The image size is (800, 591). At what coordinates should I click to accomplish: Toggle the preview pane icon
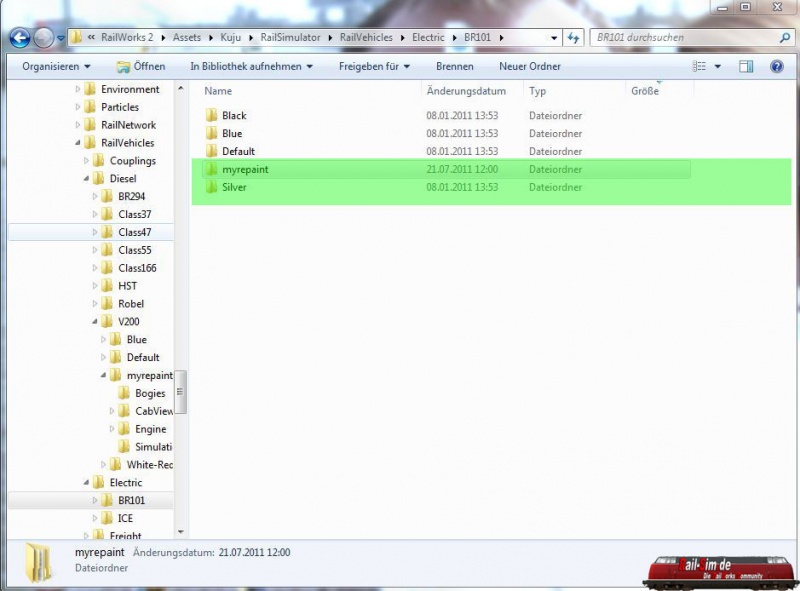pos(746,66)
